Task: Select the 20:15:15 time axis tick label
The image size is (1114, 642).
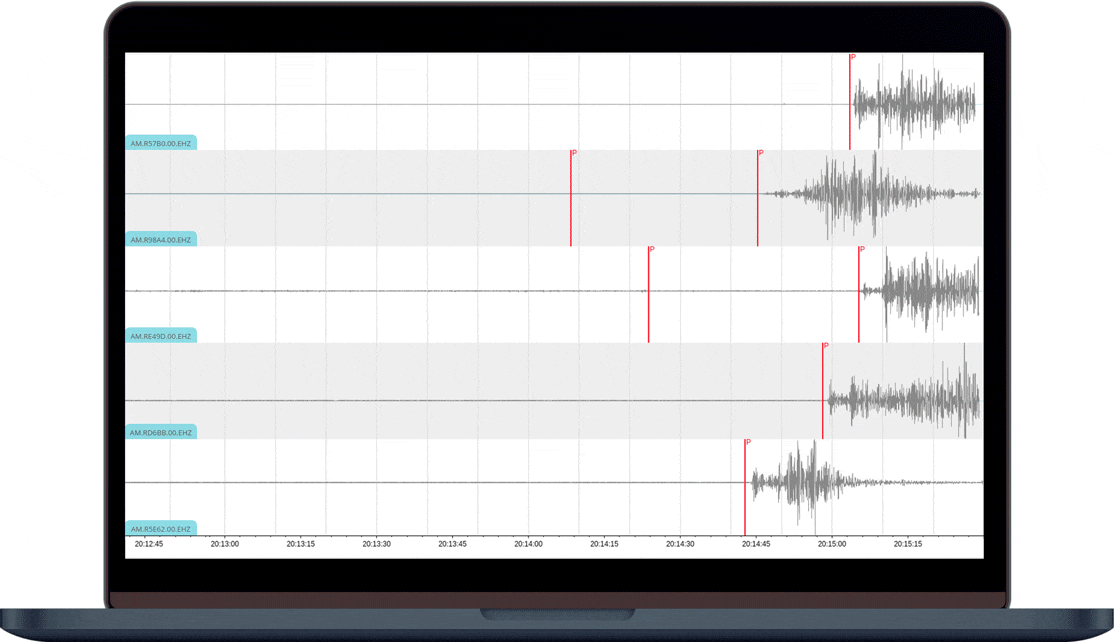Action: click(907, 545)
